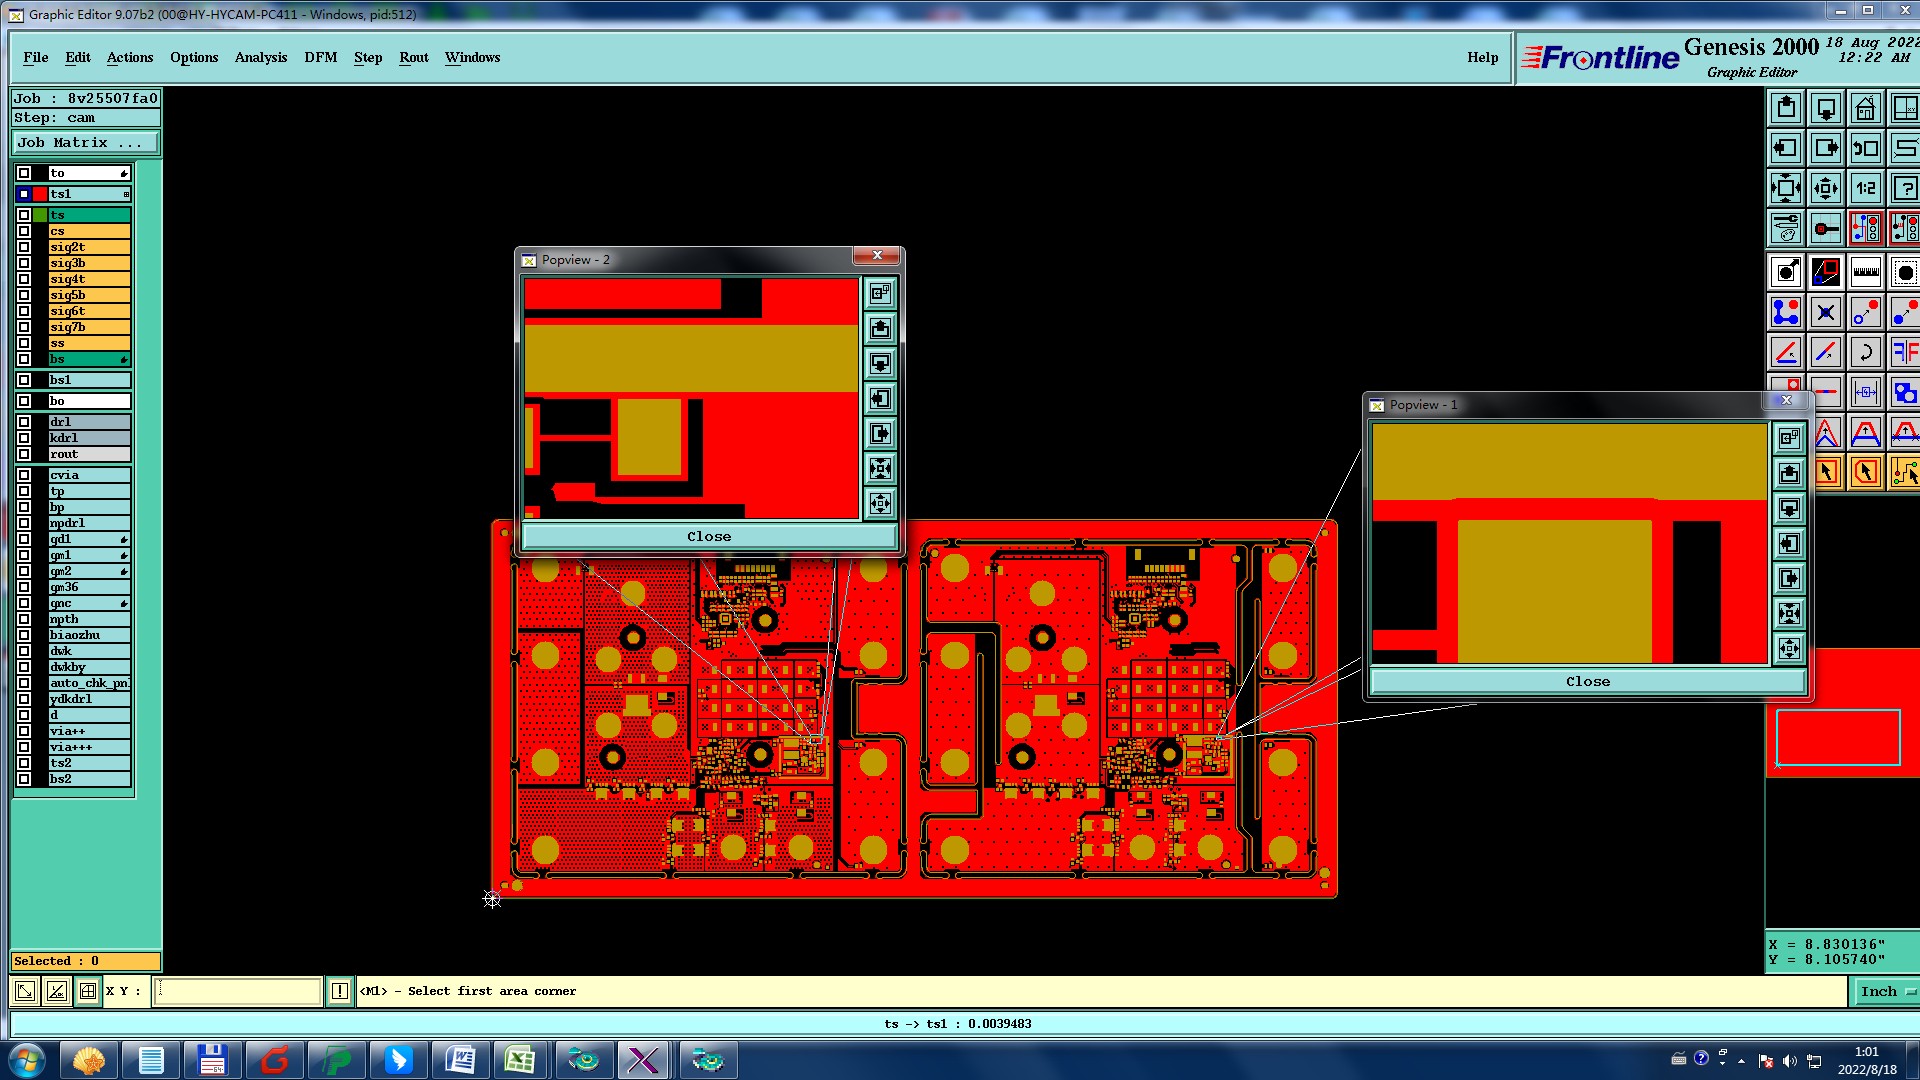Viewport: 1920px width, 1080px height.
Task: Open the DFM menu
Action: (x=320, y=57)
